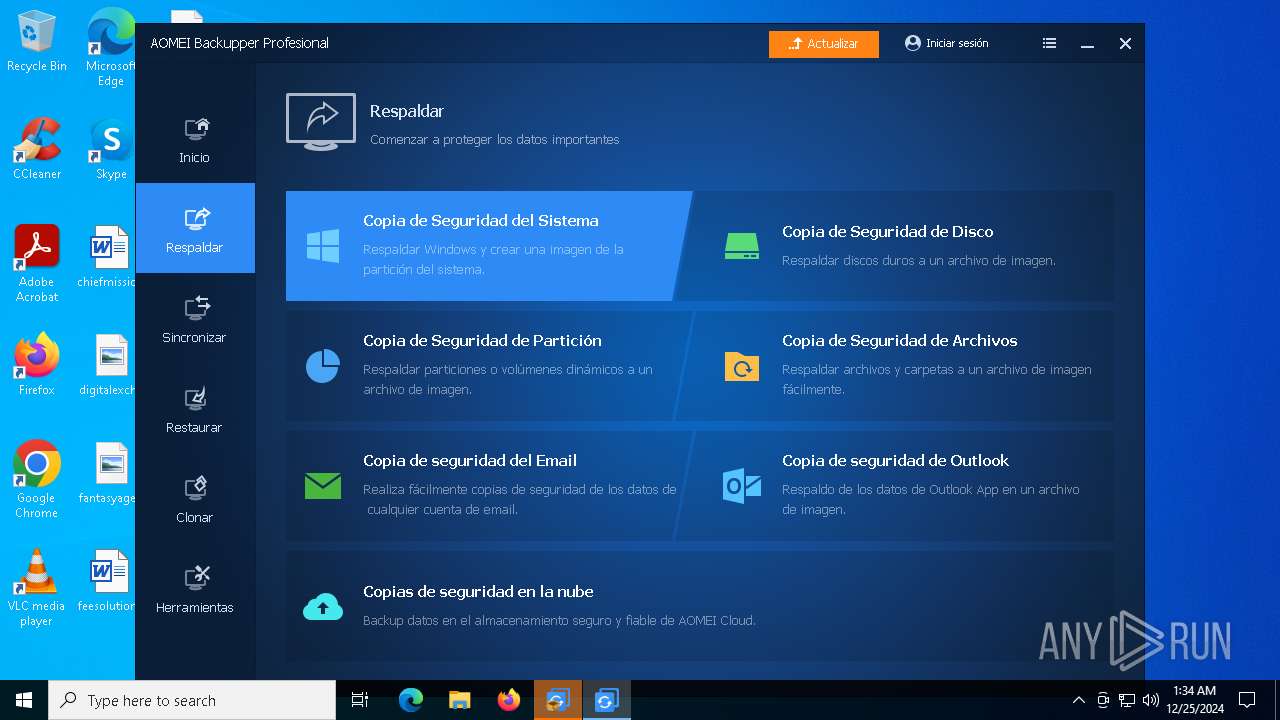This screenshot has width=1280, height=720.
Task: Open File Explorer from the taskbar
Action: tap(459, 700)
